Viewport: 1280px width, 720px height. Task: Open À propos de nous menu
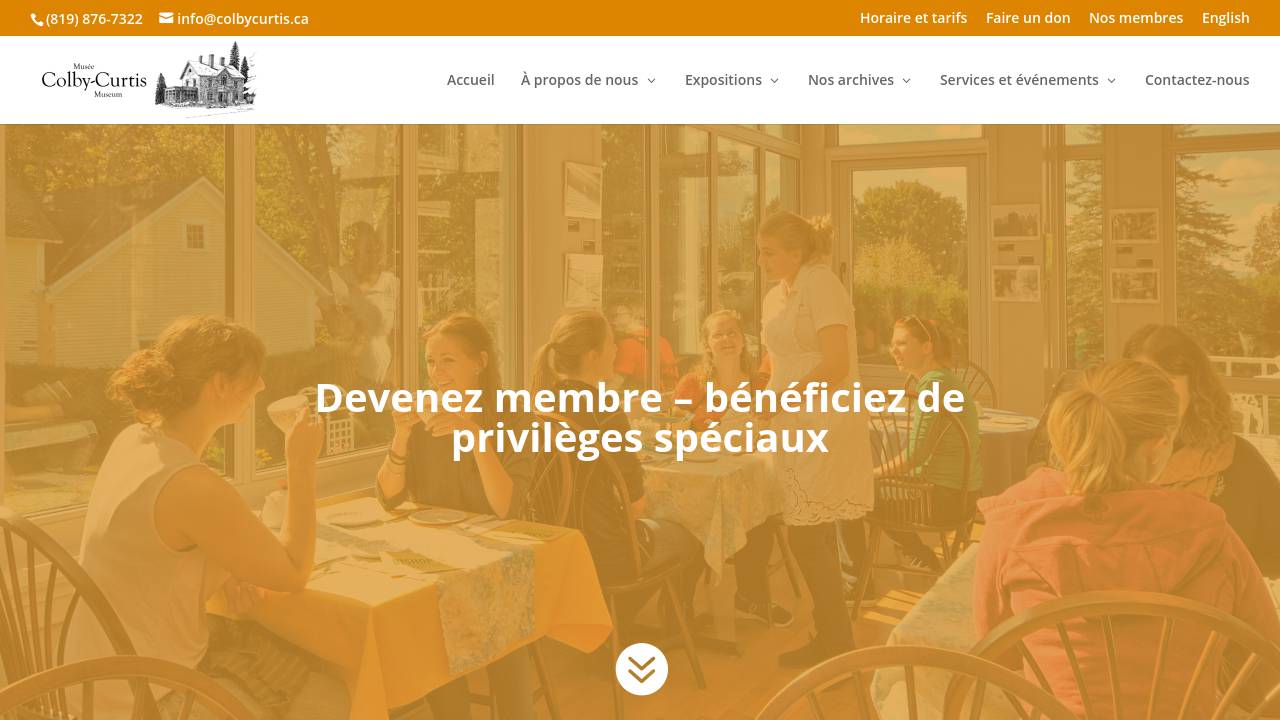point(579,80)
